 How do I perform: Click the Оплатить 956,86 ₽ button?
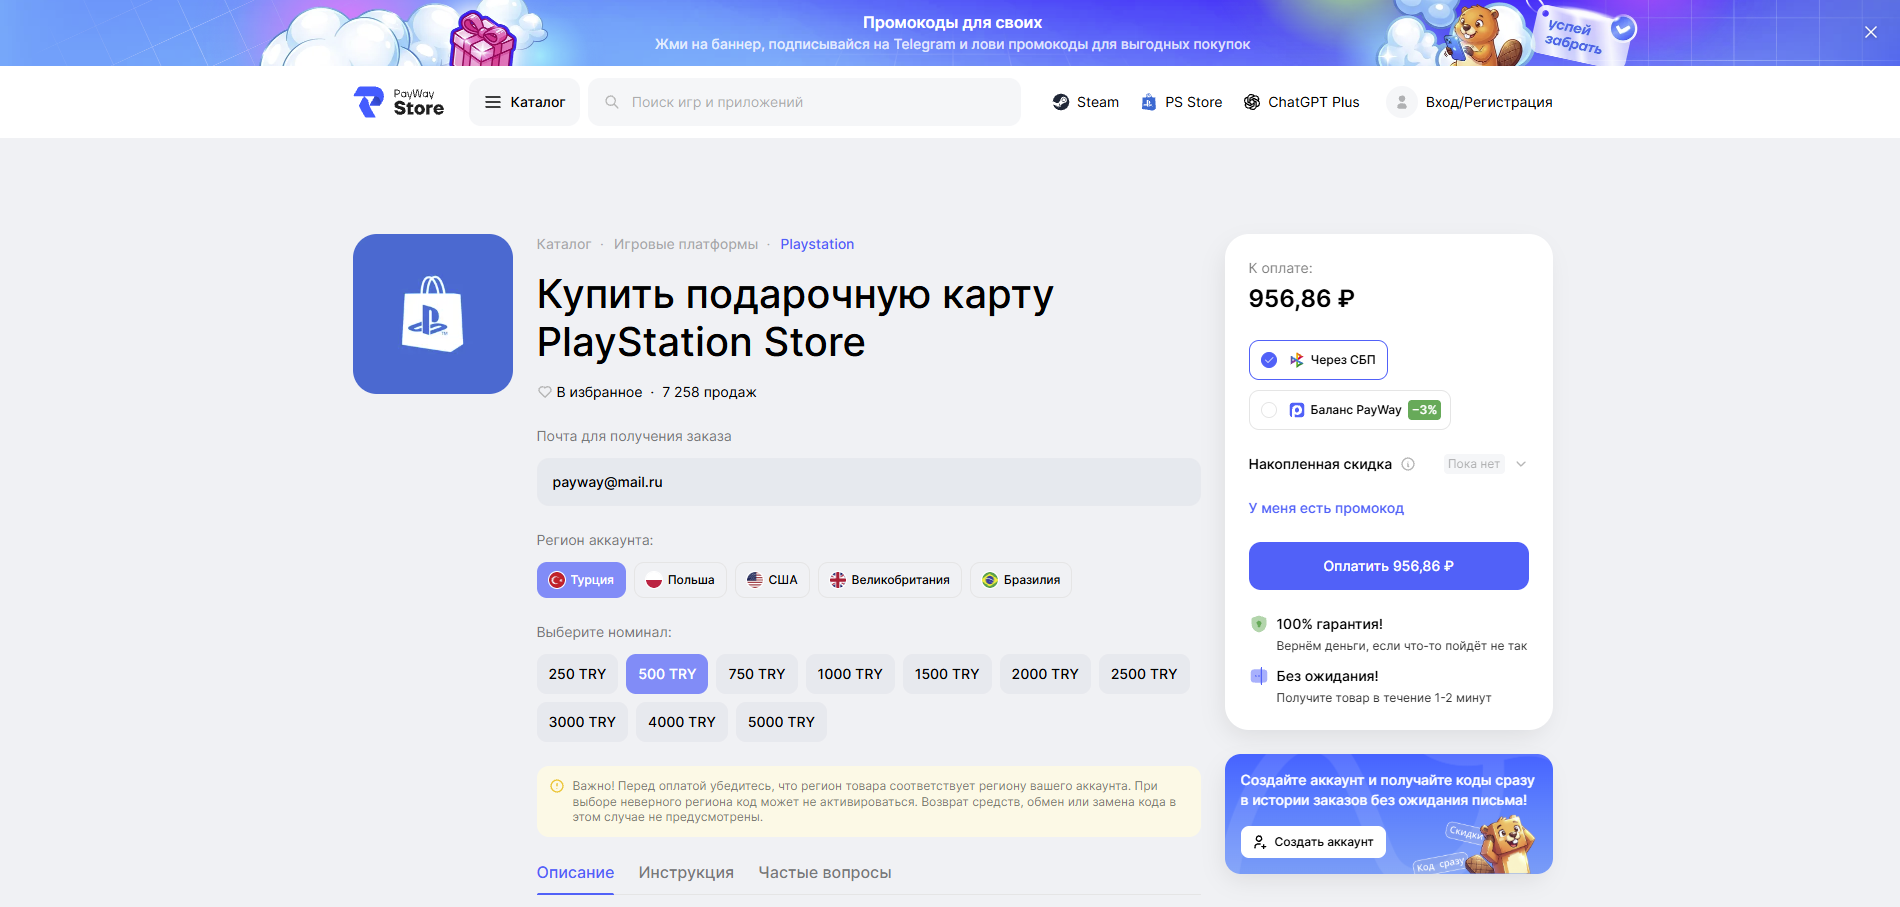click(1389, 566)
